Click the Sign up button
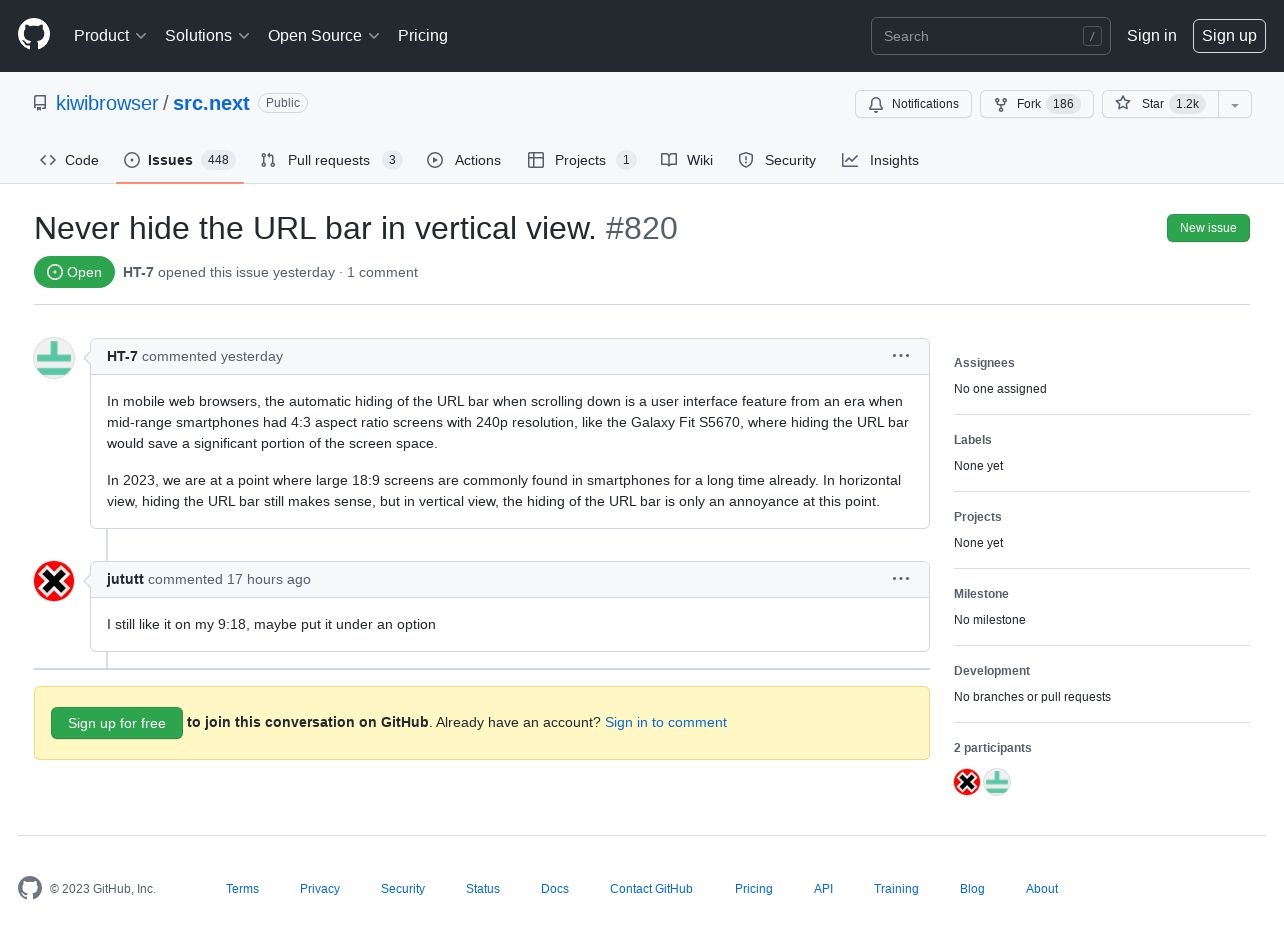Image resolution: width=1284 pixels, height=950 pixels. (x=1229, y=36)
